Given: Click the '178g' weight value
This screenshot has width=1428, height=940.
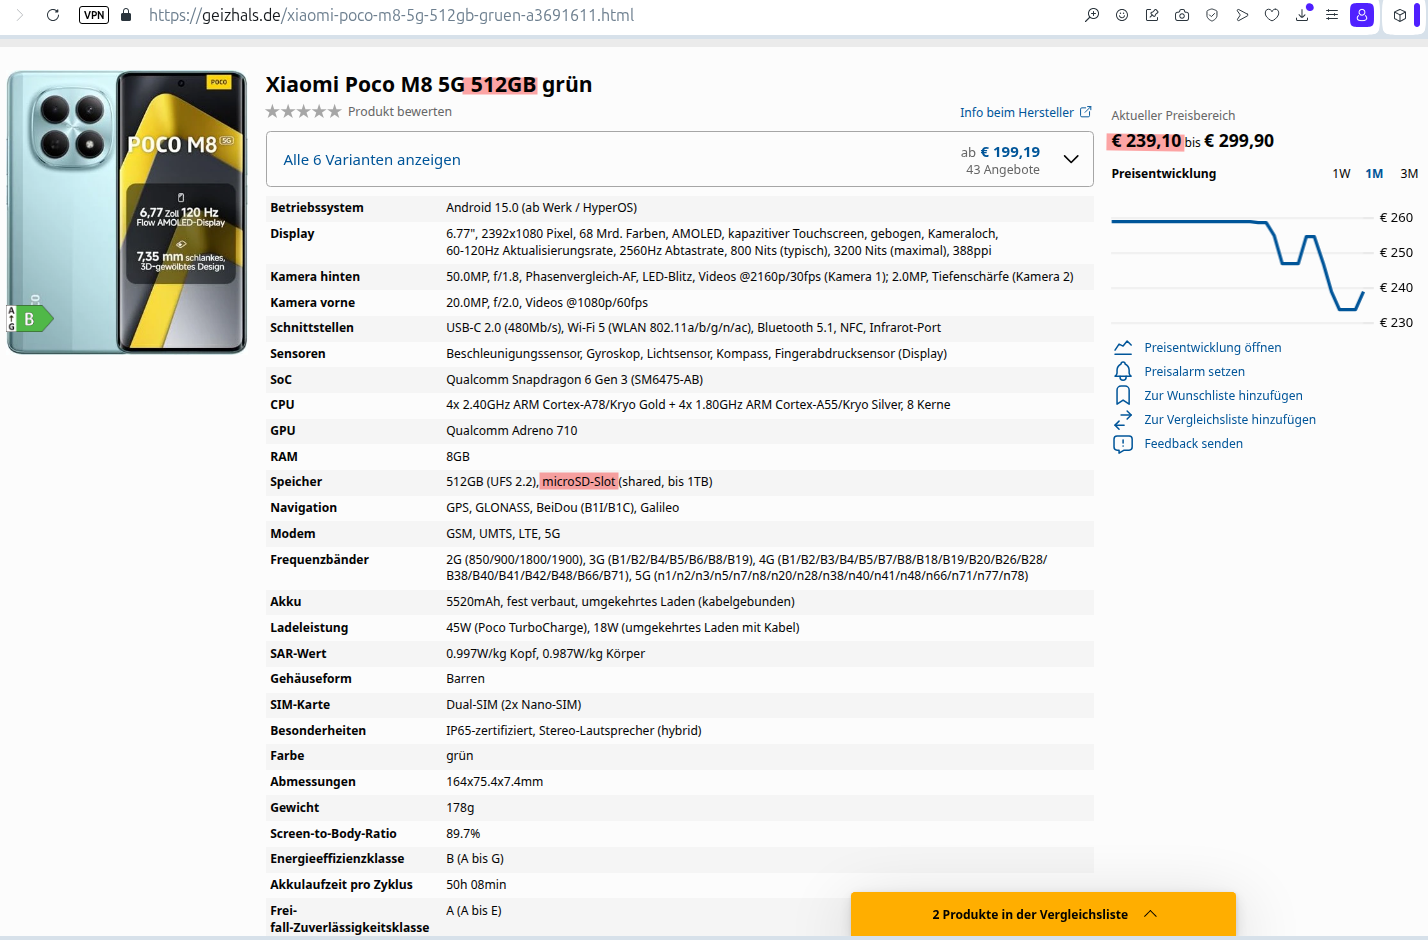Looking at the screenshot, I should pos(460,808).
